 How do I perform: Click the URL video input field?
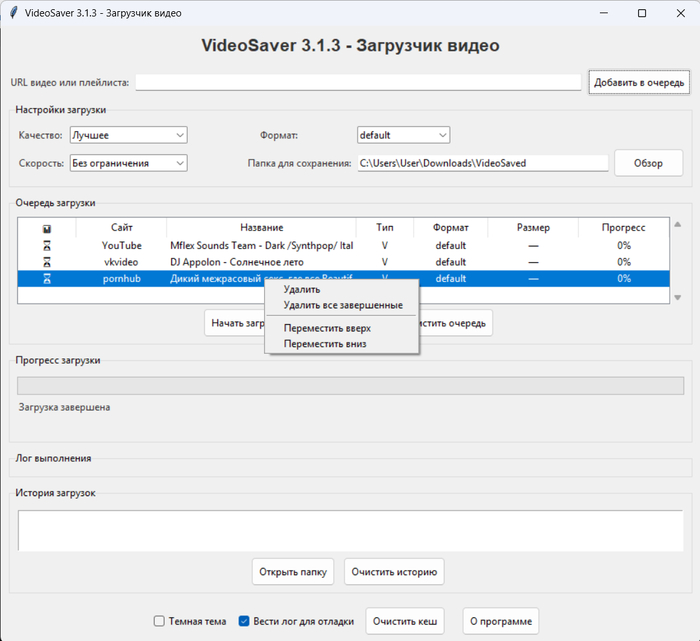coord(358,82)
